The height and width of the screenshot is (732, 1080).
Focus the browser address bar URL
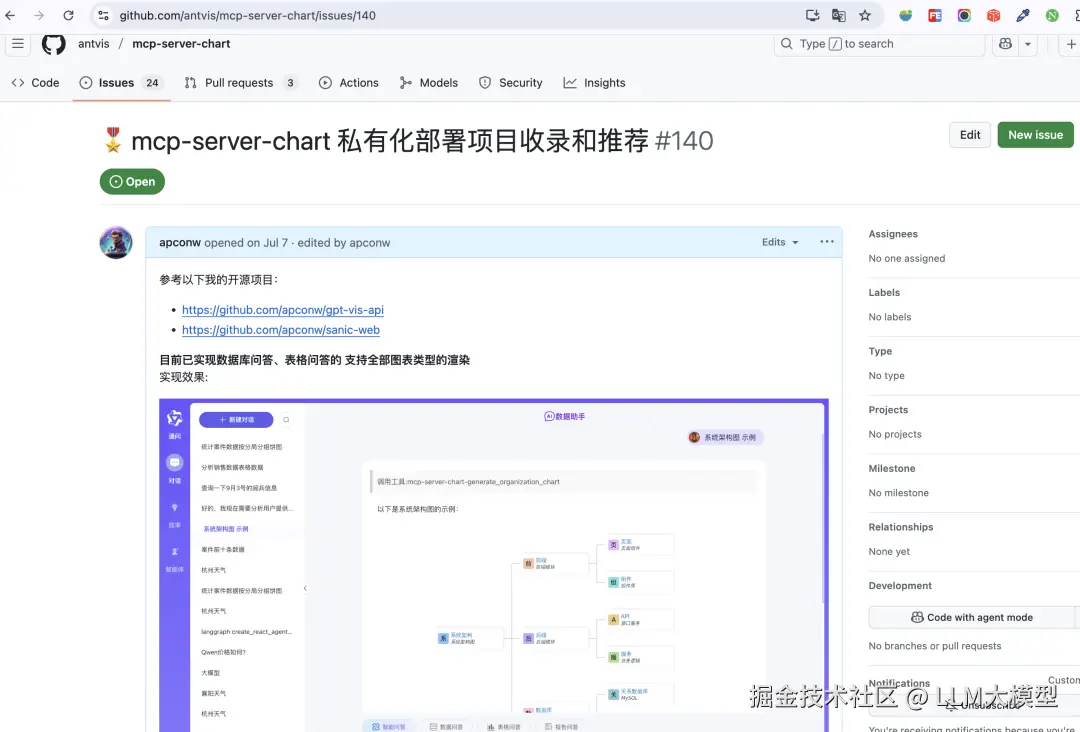coord(247,15)
